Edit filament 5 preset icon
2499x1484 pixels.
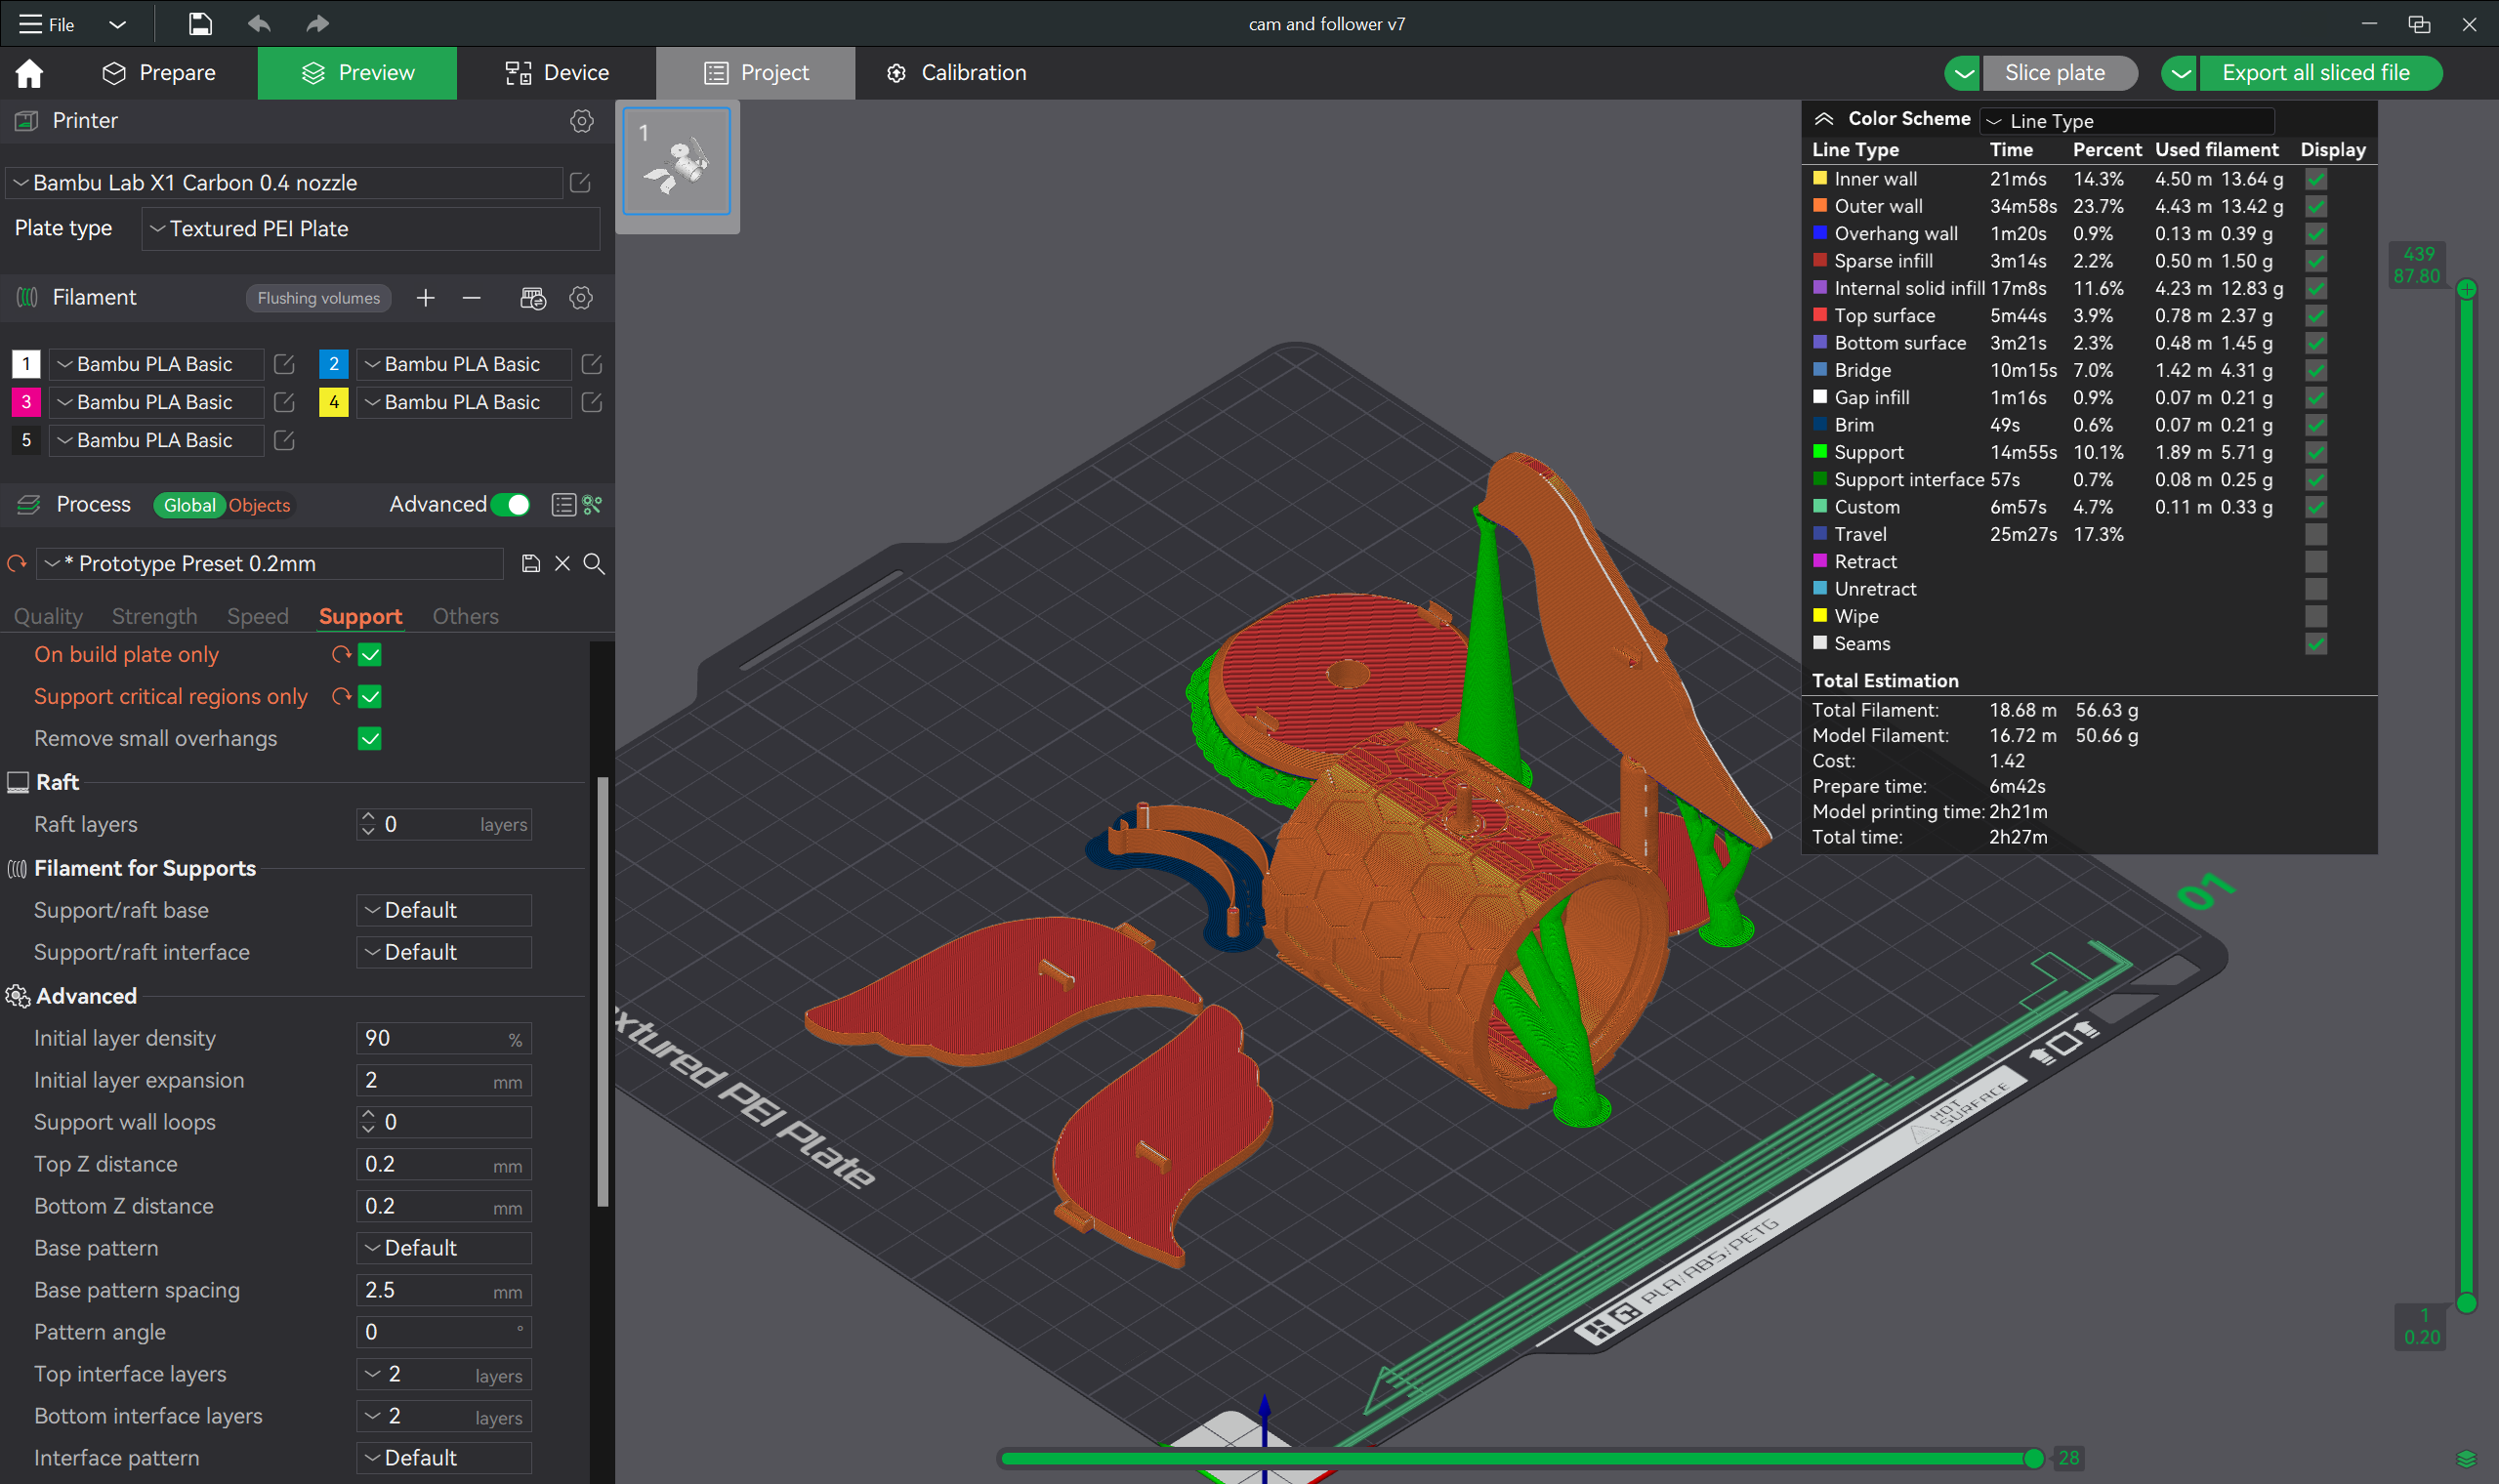point(284,440)
